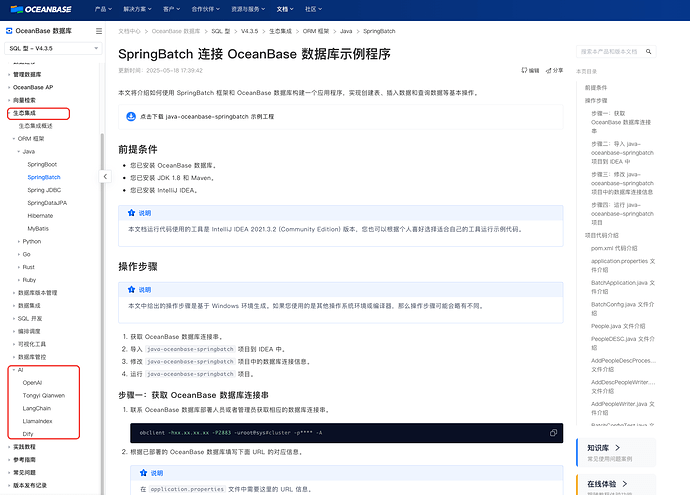Open the SpringBoot sidebar entry
Image resolution: width=690 pixels, height=495 pixels.
pyautogui.click(x=42, y=164)
